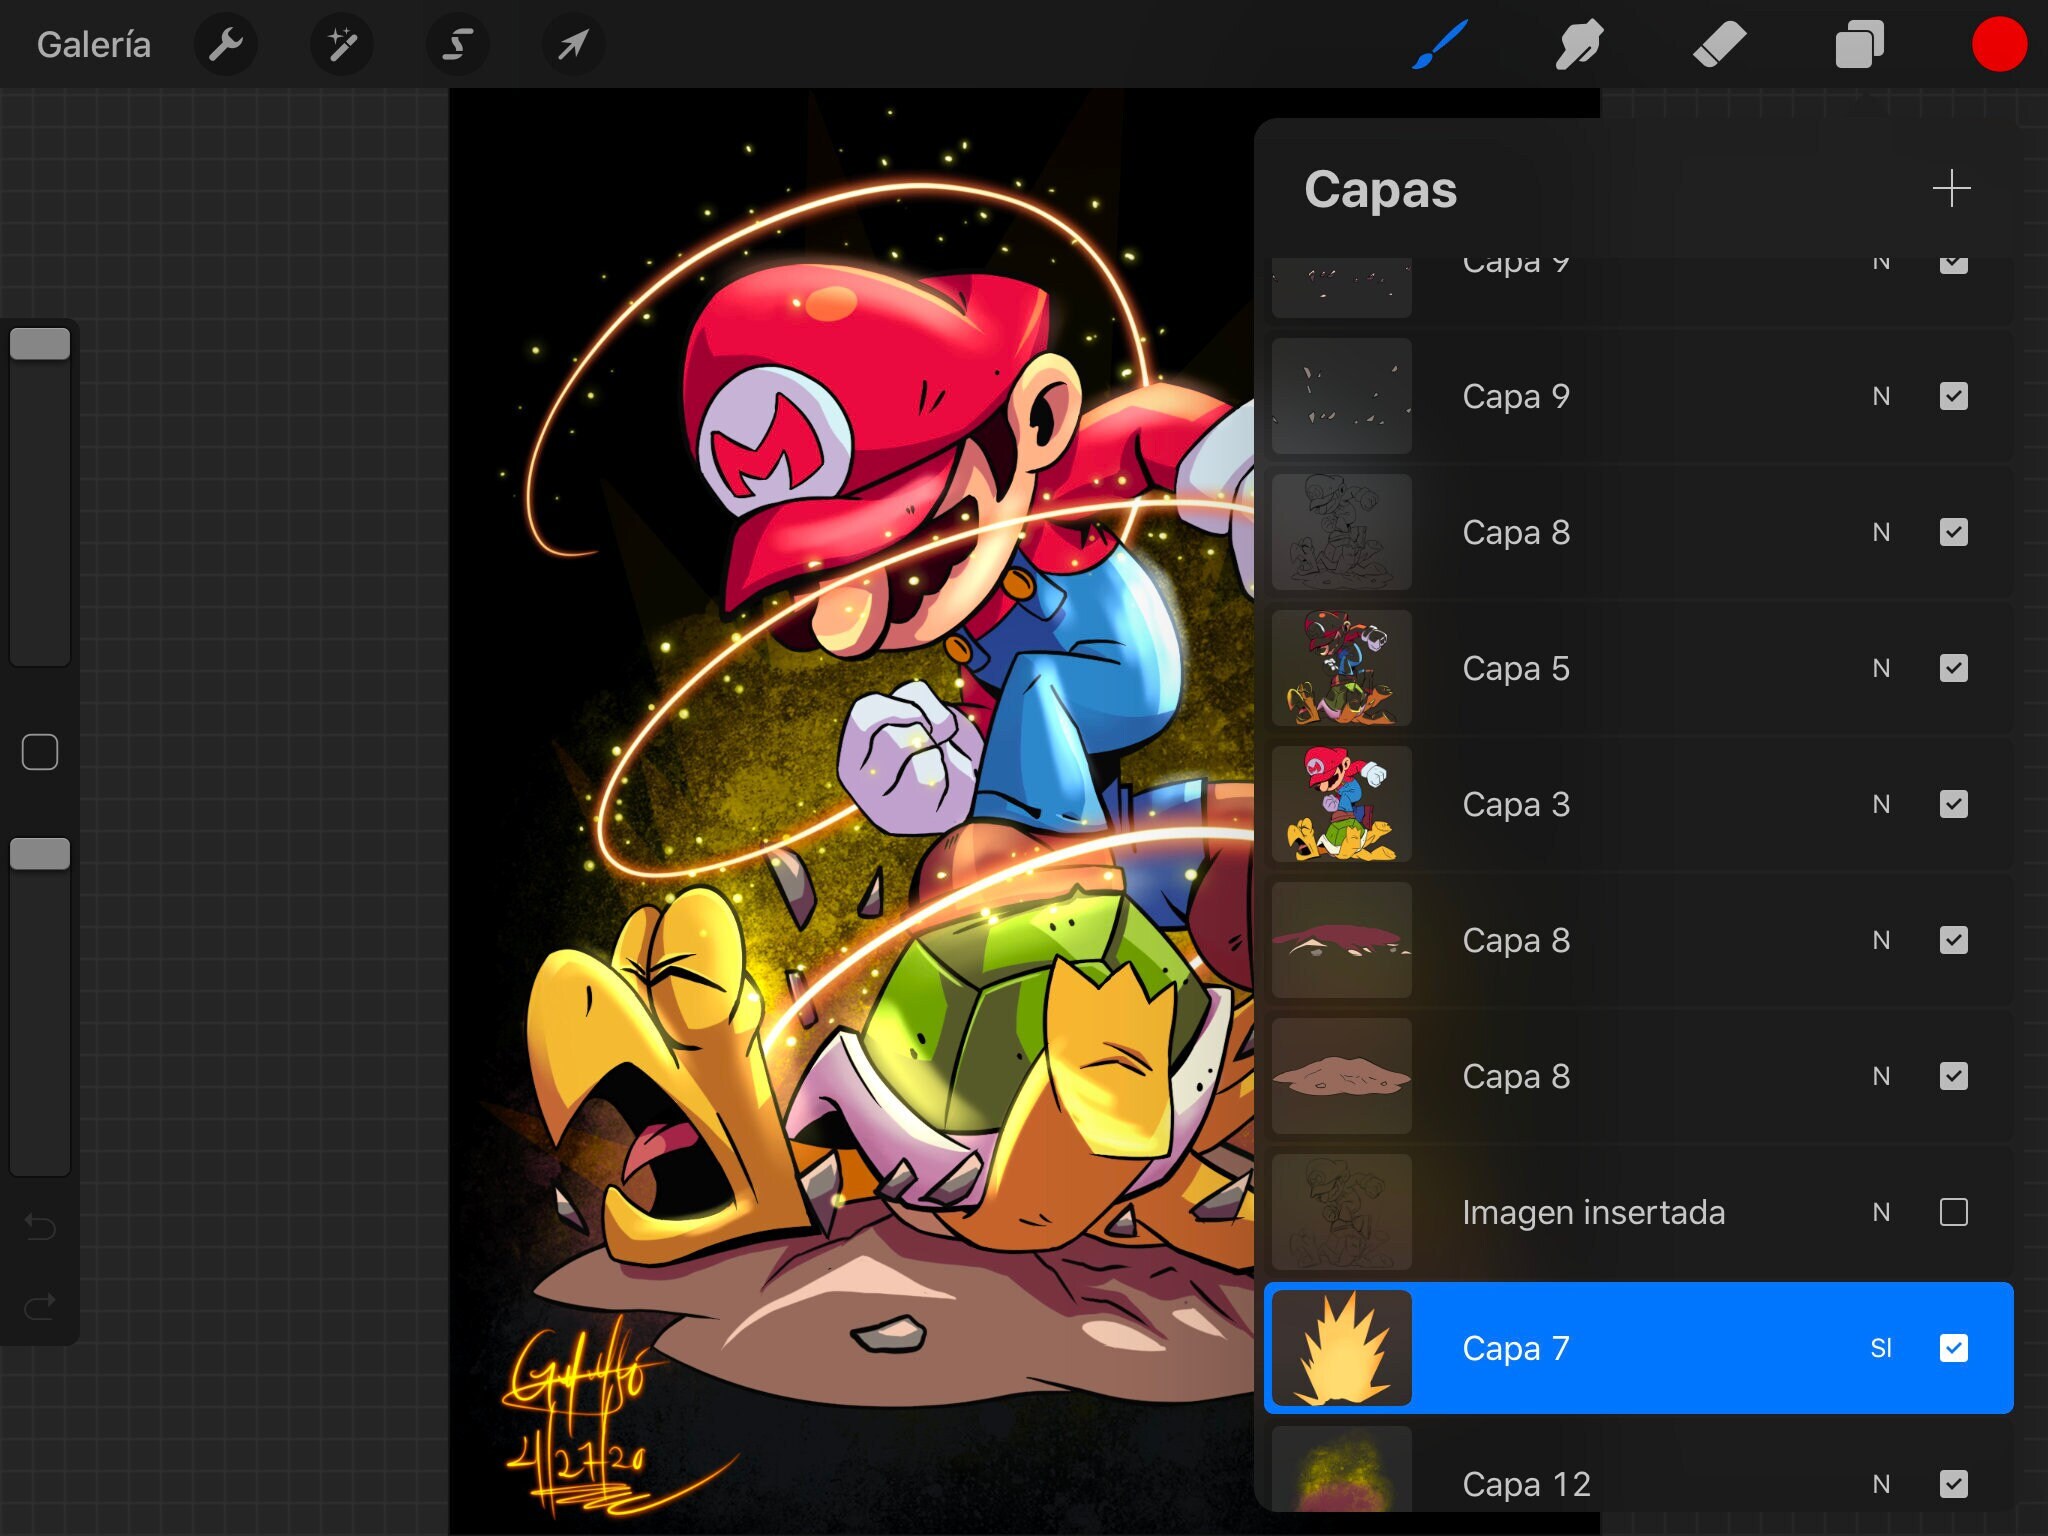The width and height of the screenshot is (2048, 1536).
Task: Select the Smudge finger tool
Action: point(1579,44)
